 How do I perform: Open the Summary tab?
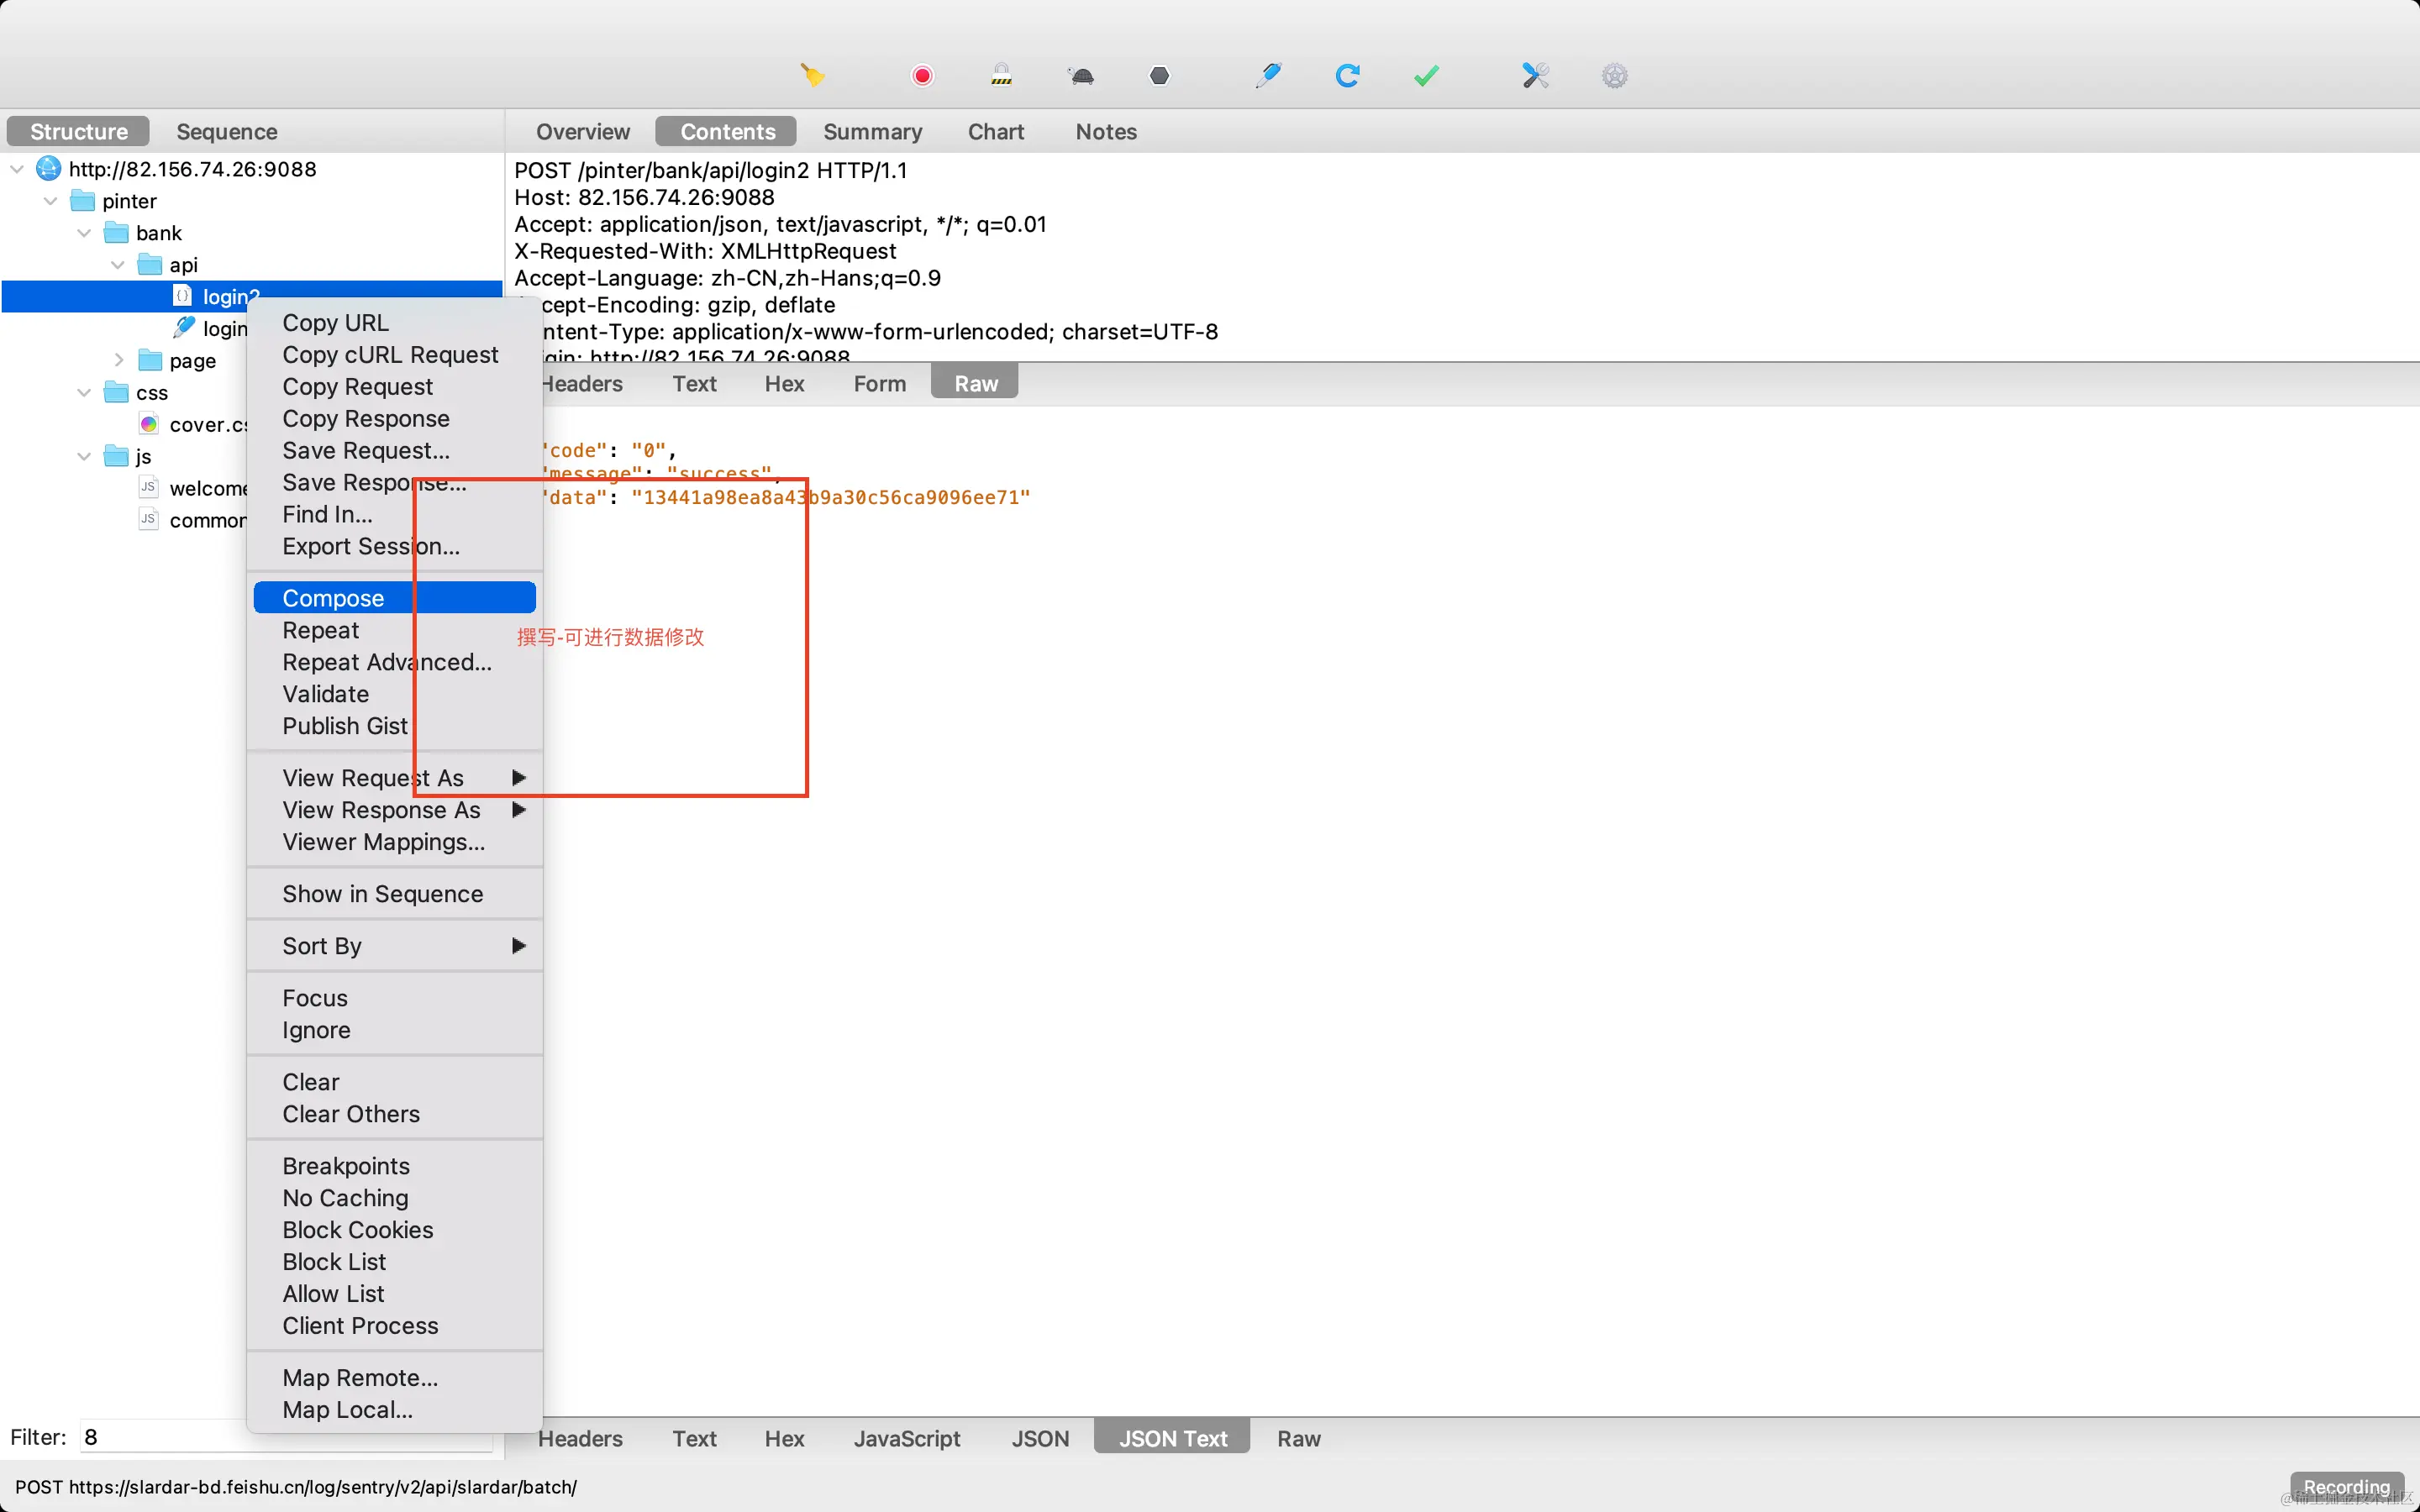[x=872, y=132]
